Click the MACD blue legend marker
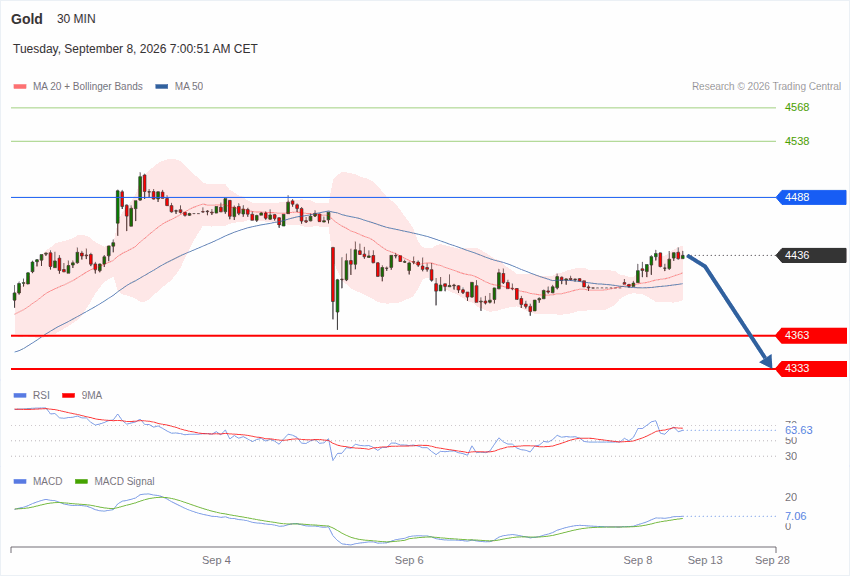The image size is (850, 576). (20, 481)
